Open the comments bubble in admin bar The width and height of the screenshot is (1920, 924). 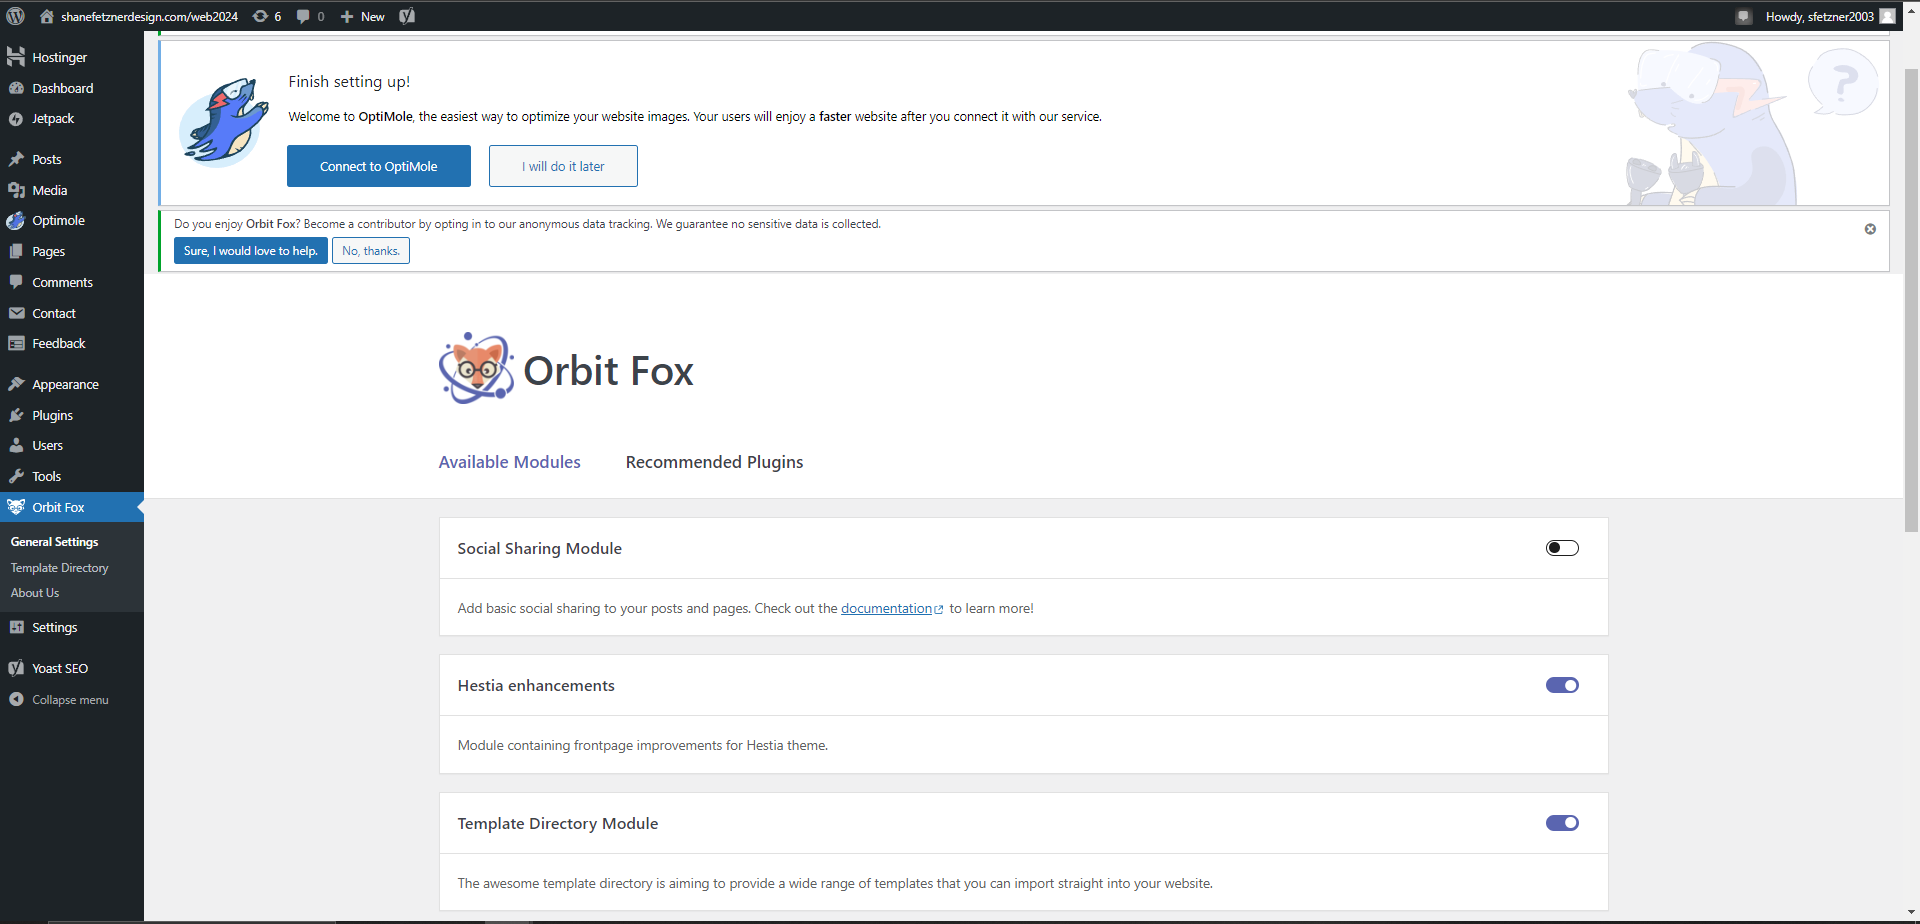tap(310, 16)
